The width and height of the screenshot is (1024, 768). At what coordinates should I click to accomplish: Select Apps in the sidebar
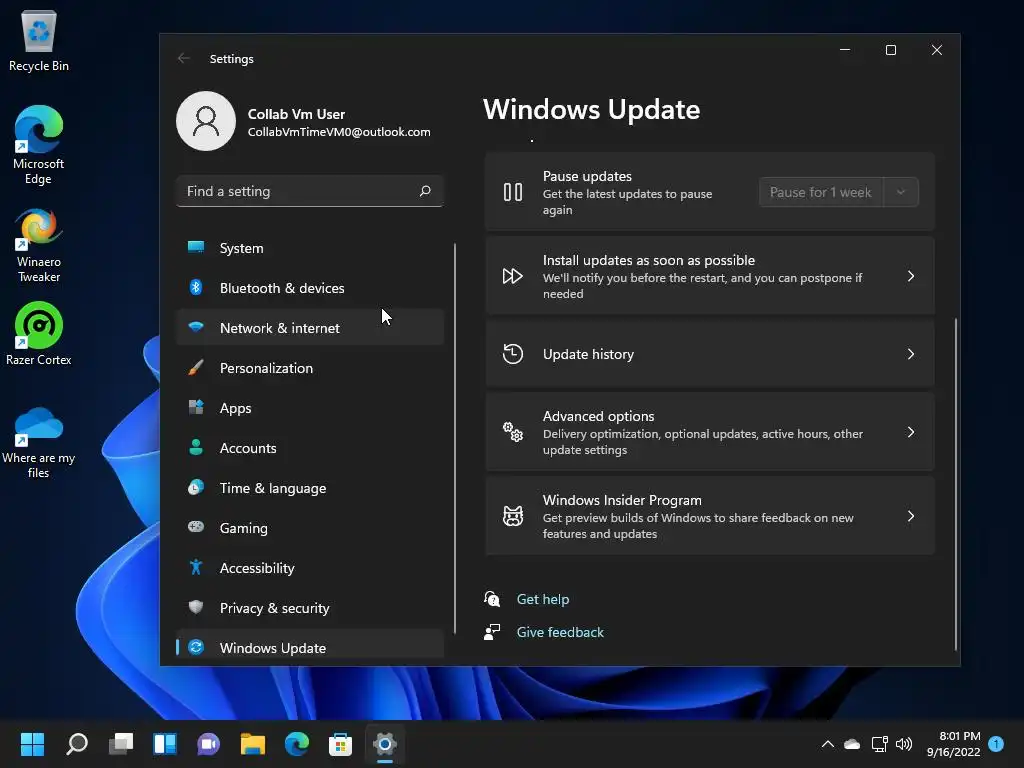pyautogui.click(x=310, y=408)
